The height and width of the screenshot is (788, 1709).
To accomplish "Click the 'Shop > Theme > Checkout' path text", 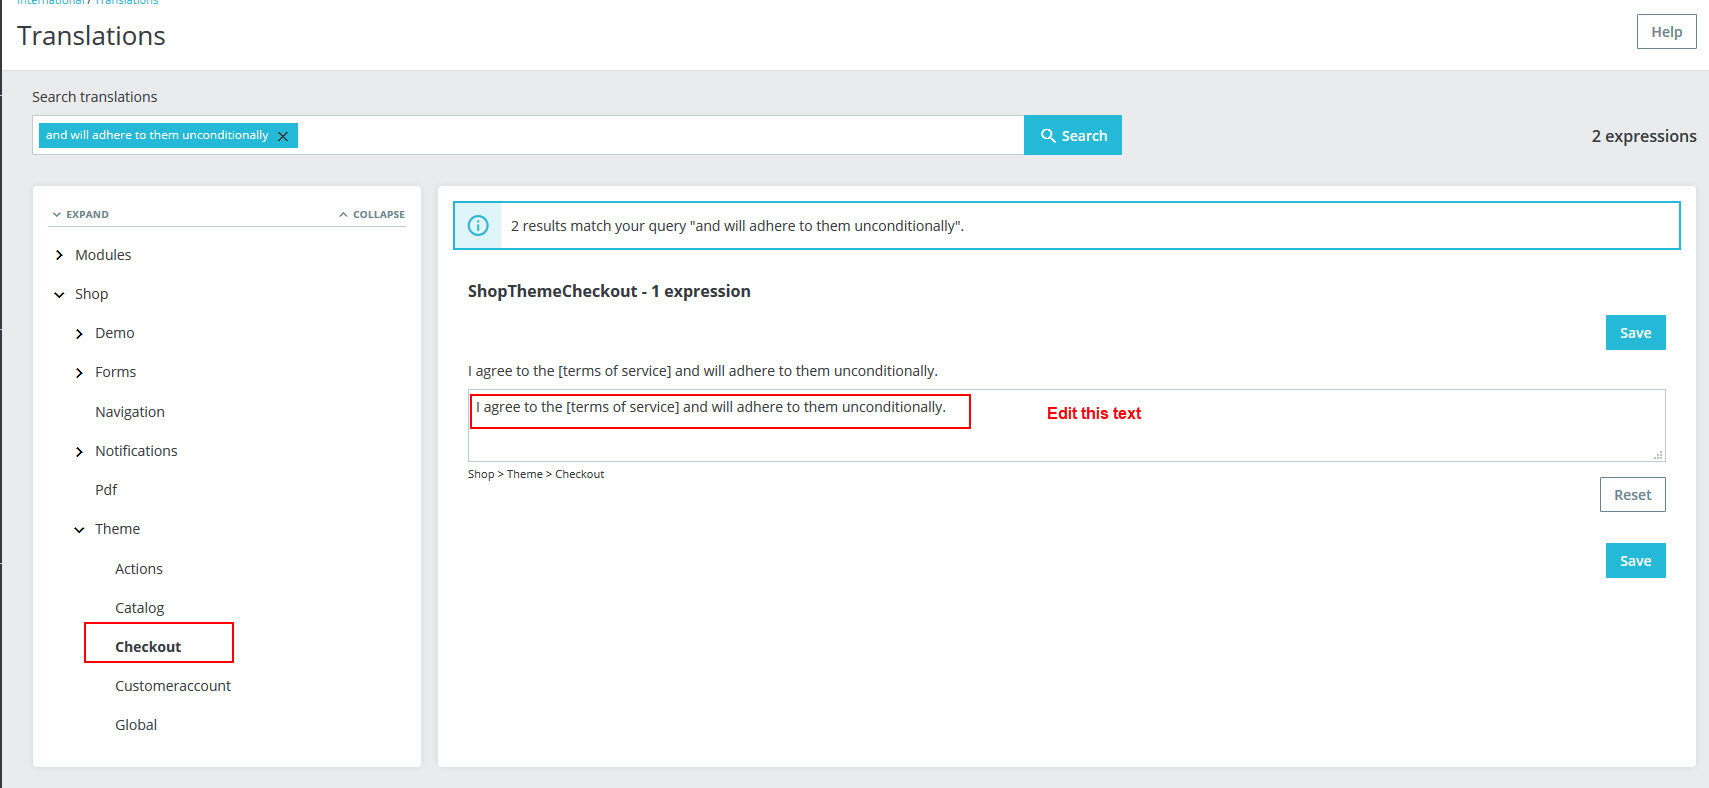I will tap(536, 474).
